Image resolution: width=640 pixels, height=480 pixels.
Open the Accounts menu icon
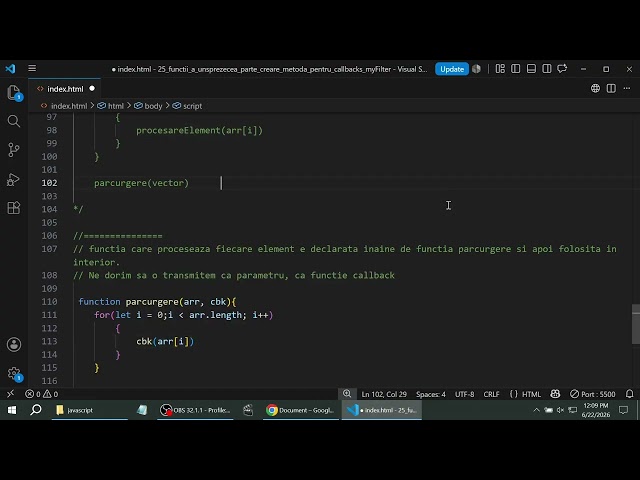(x=13, y=344)
